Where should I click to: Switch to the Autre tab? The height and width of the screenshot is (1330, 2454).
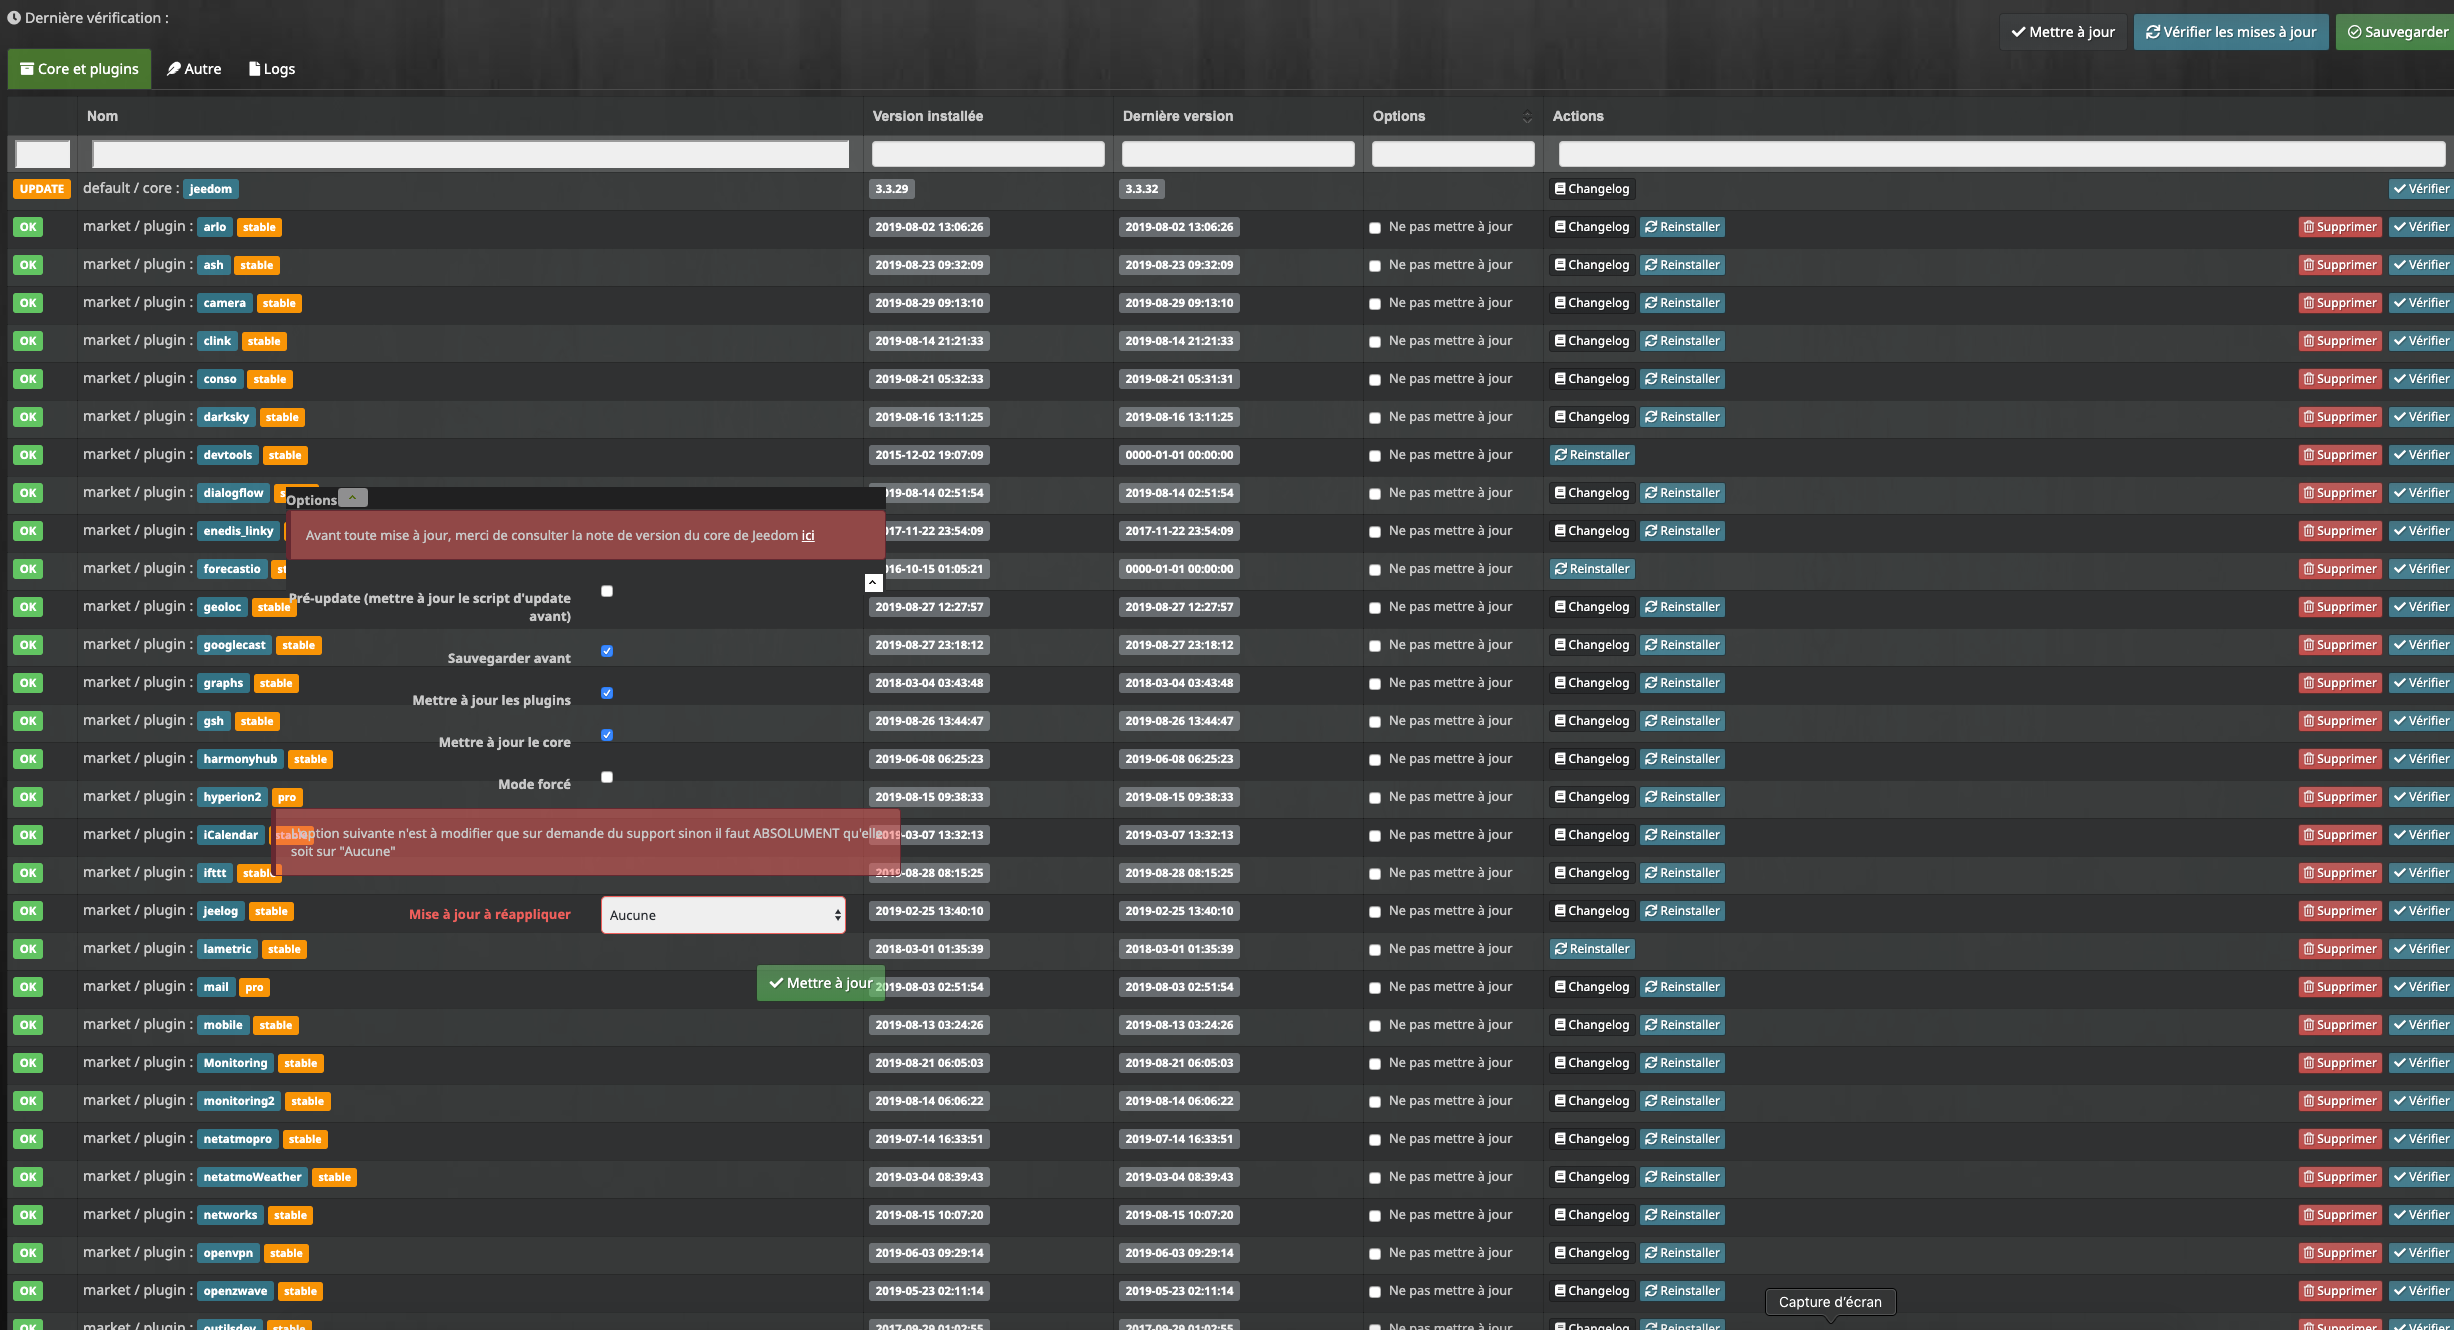coord(194,69)
